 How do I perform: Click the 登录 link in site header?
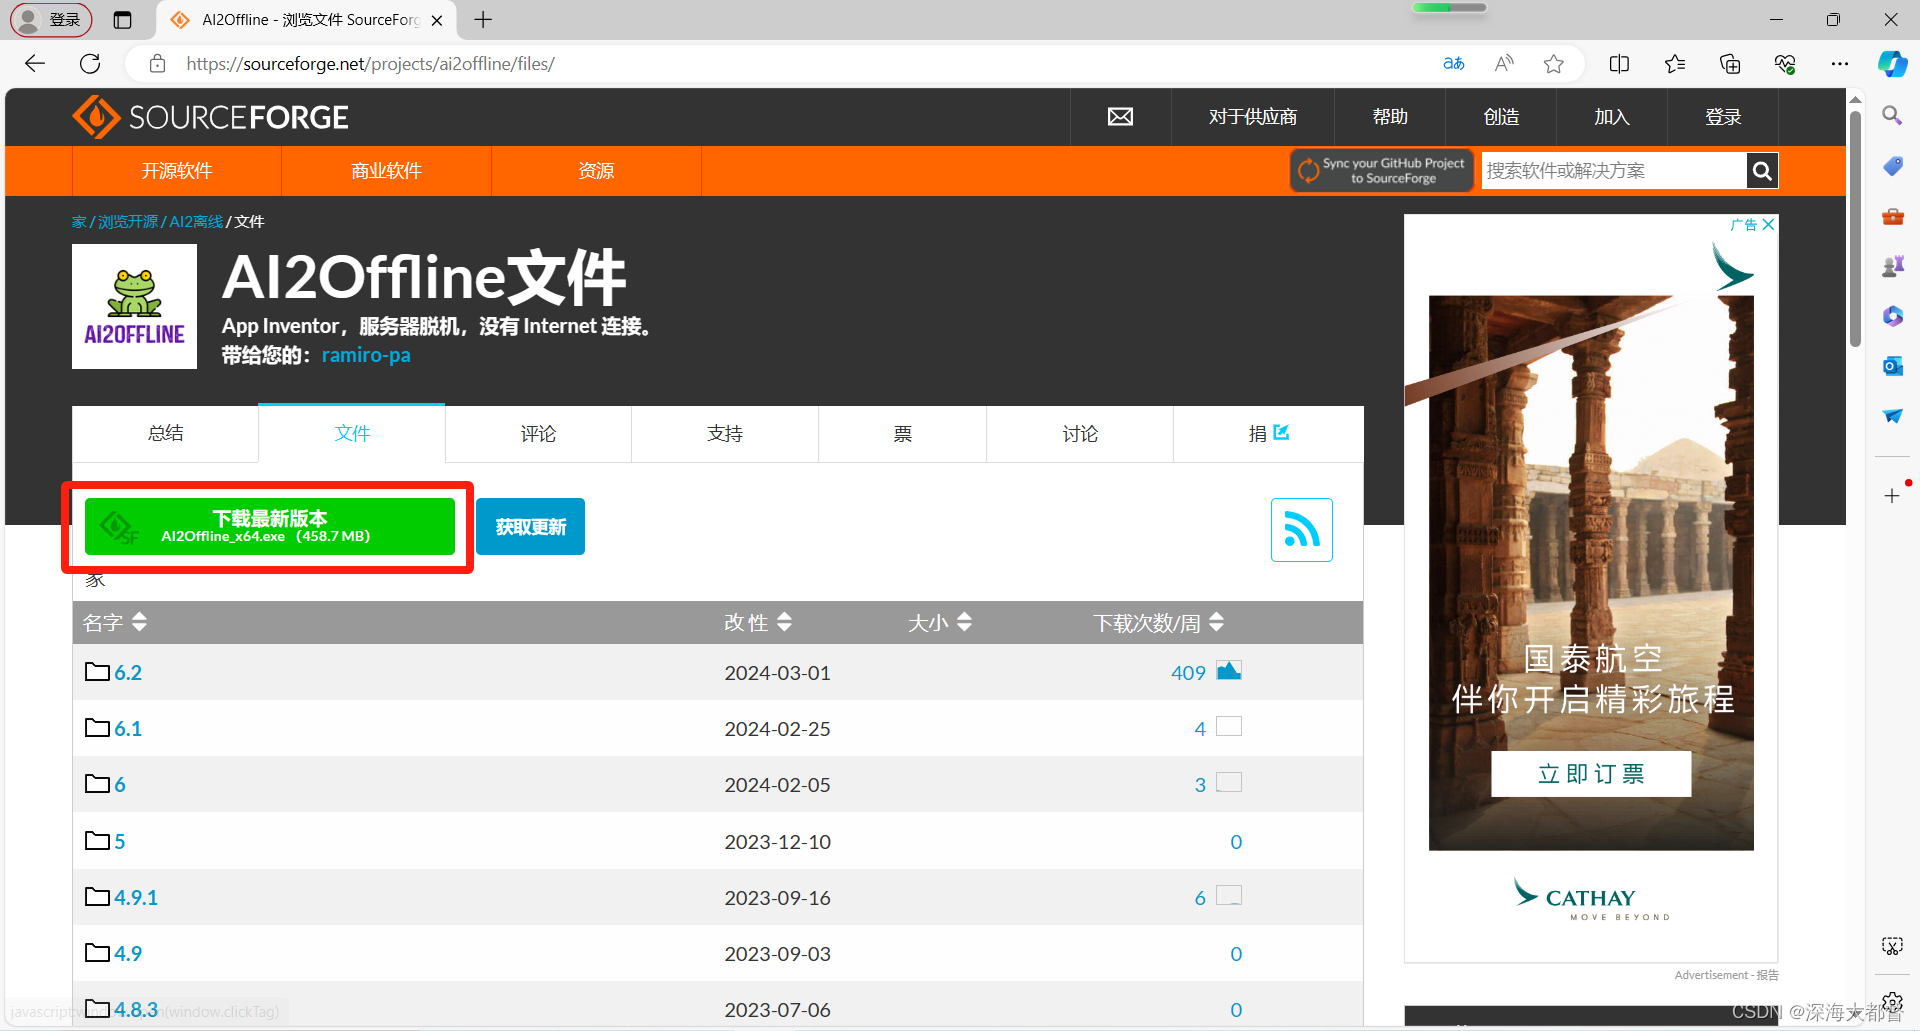coord(1723,117)
